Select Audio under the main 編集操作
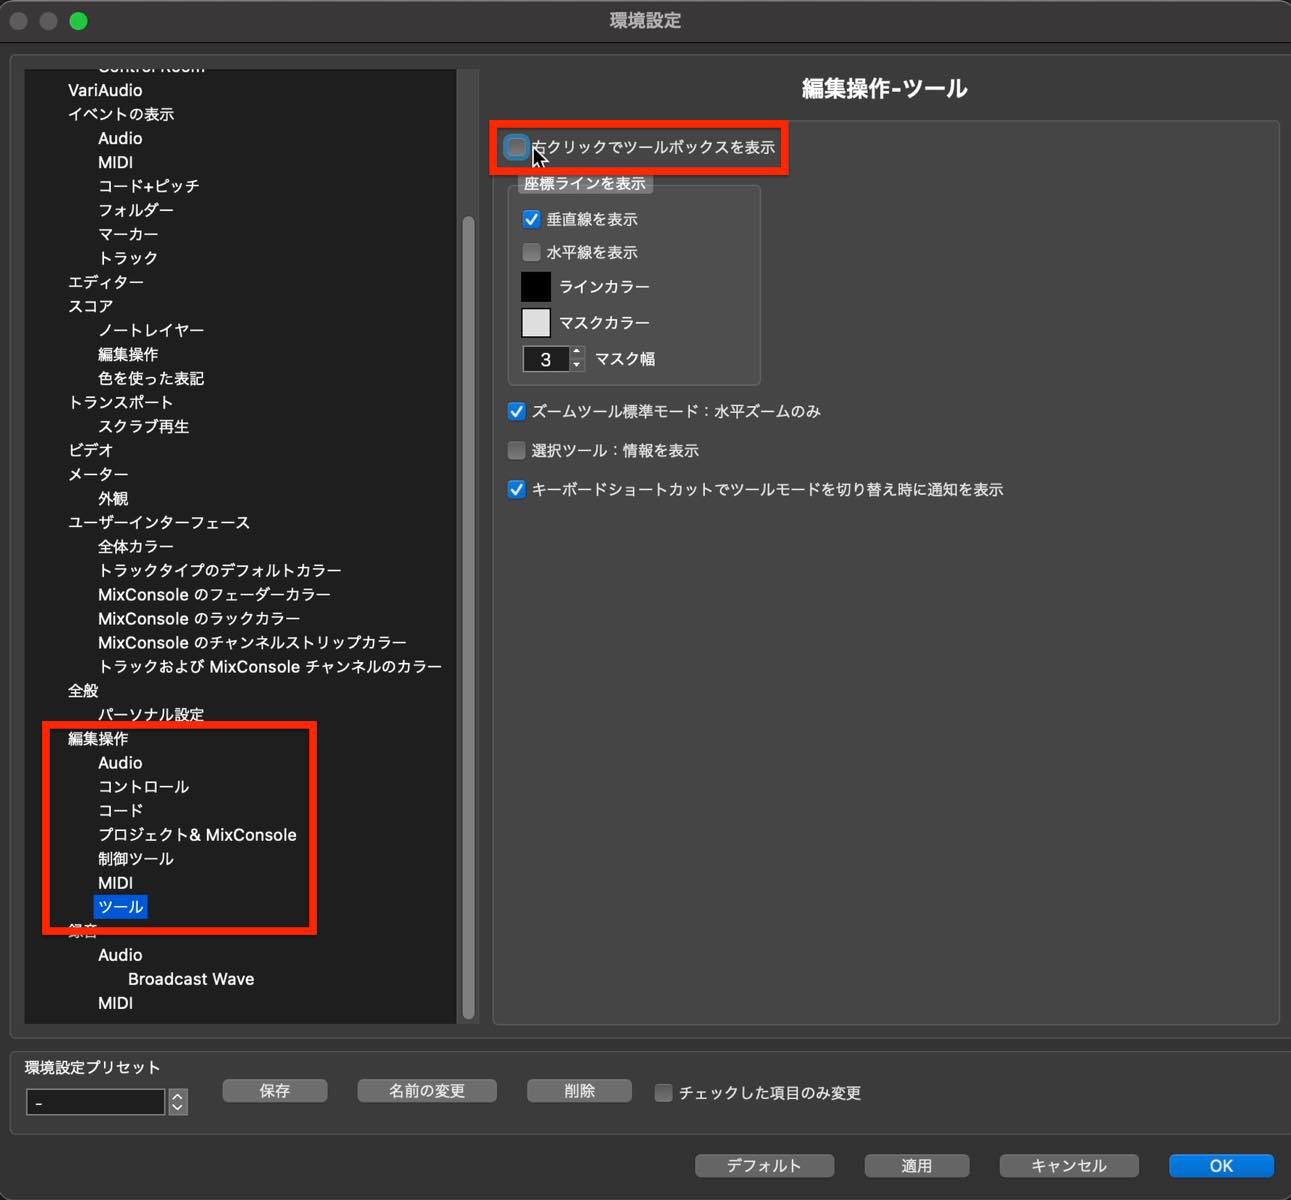The image size is (1291, 1200). tap(120, 763)
